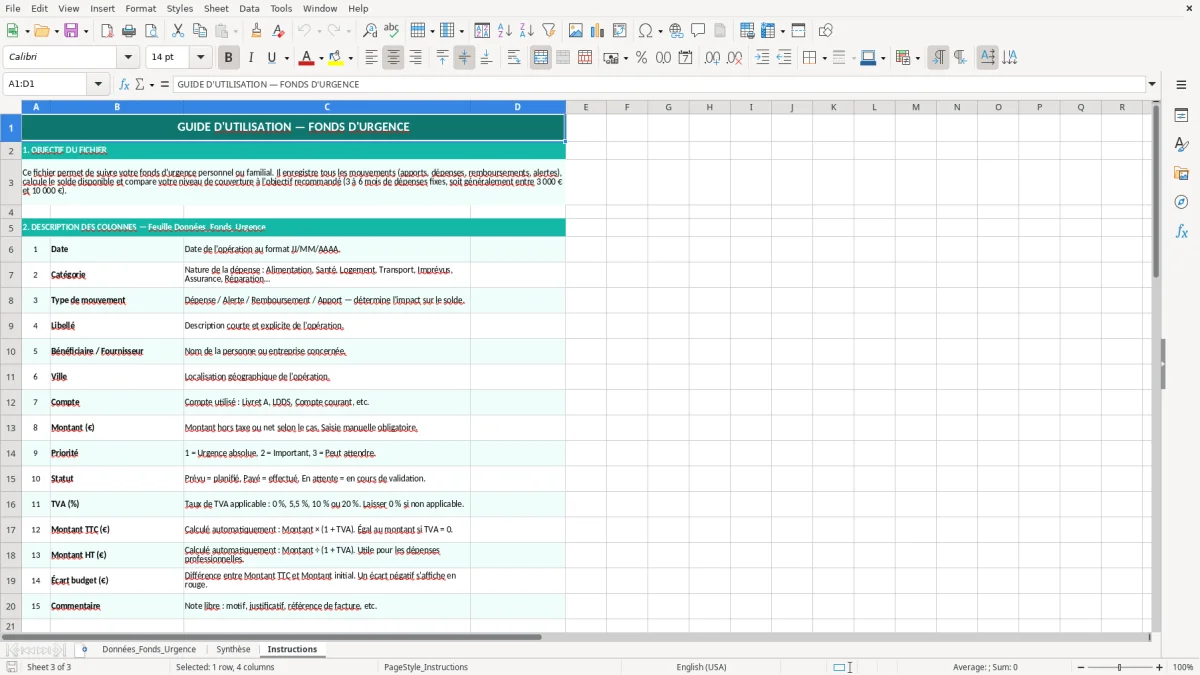The width and height of the screenshot is (1200, 675).
Task: Run the spelling check icon
Action: 392,31
